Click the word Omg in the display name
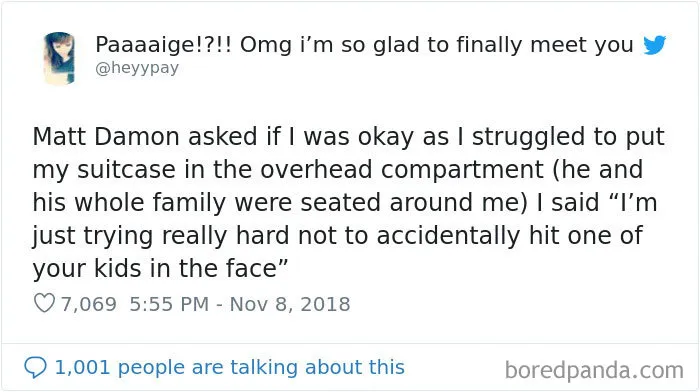This screenshot has width=700, height=392. (x=266, y=45)
